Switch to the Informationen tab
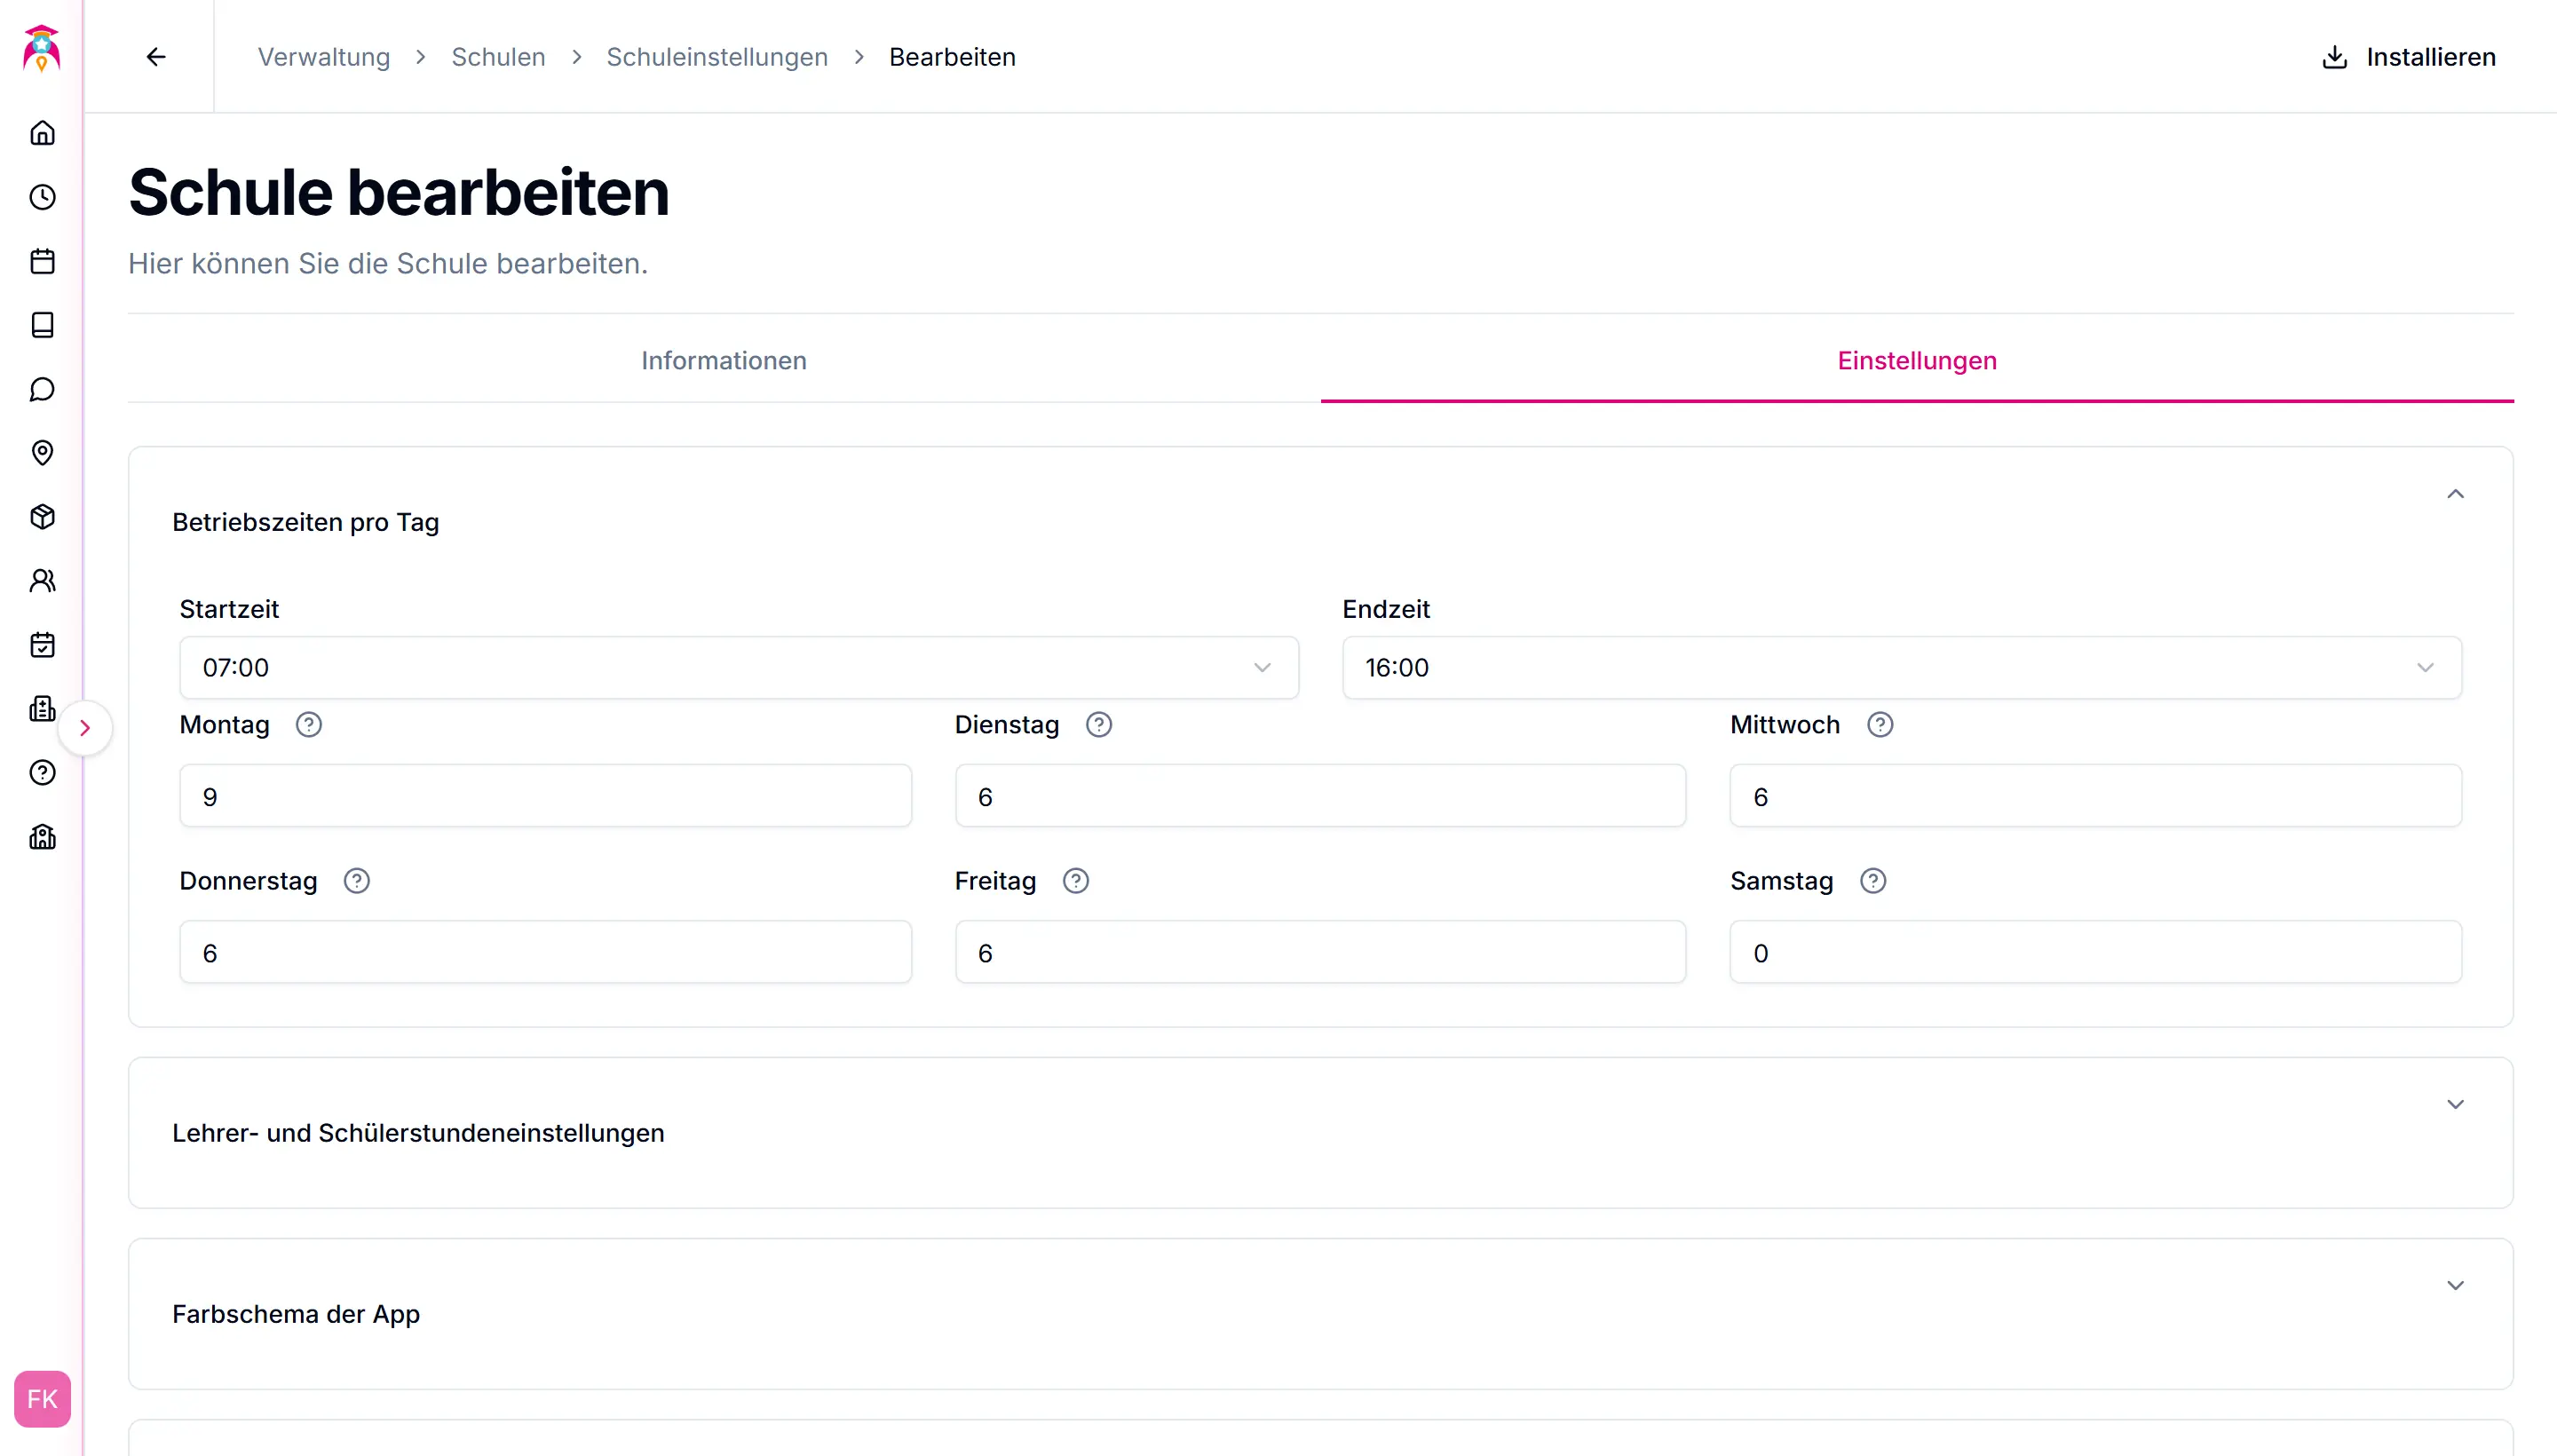The image size is (2557, 1456). pos(723,360)
